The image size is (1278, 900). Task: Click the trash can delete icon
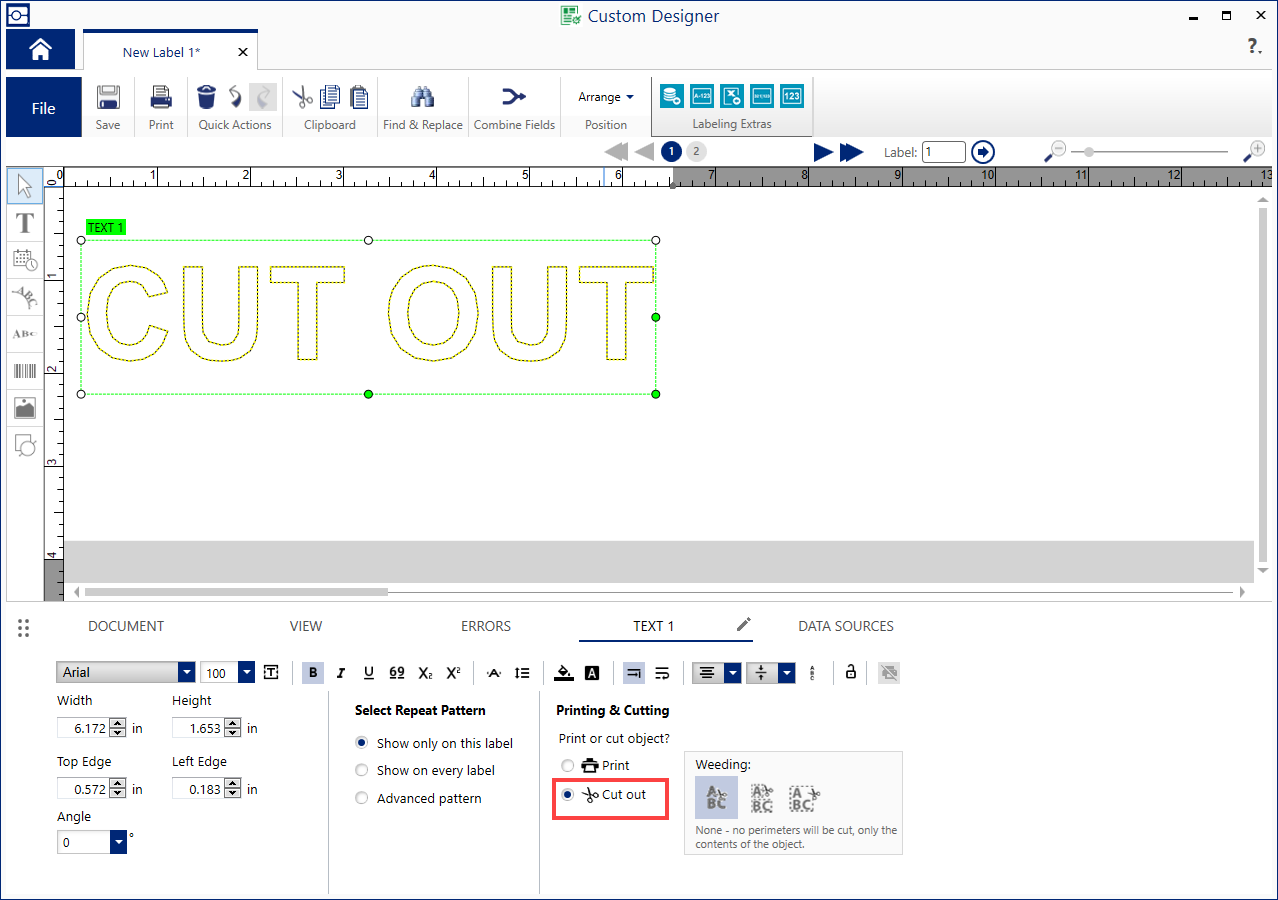click(206, 97)
